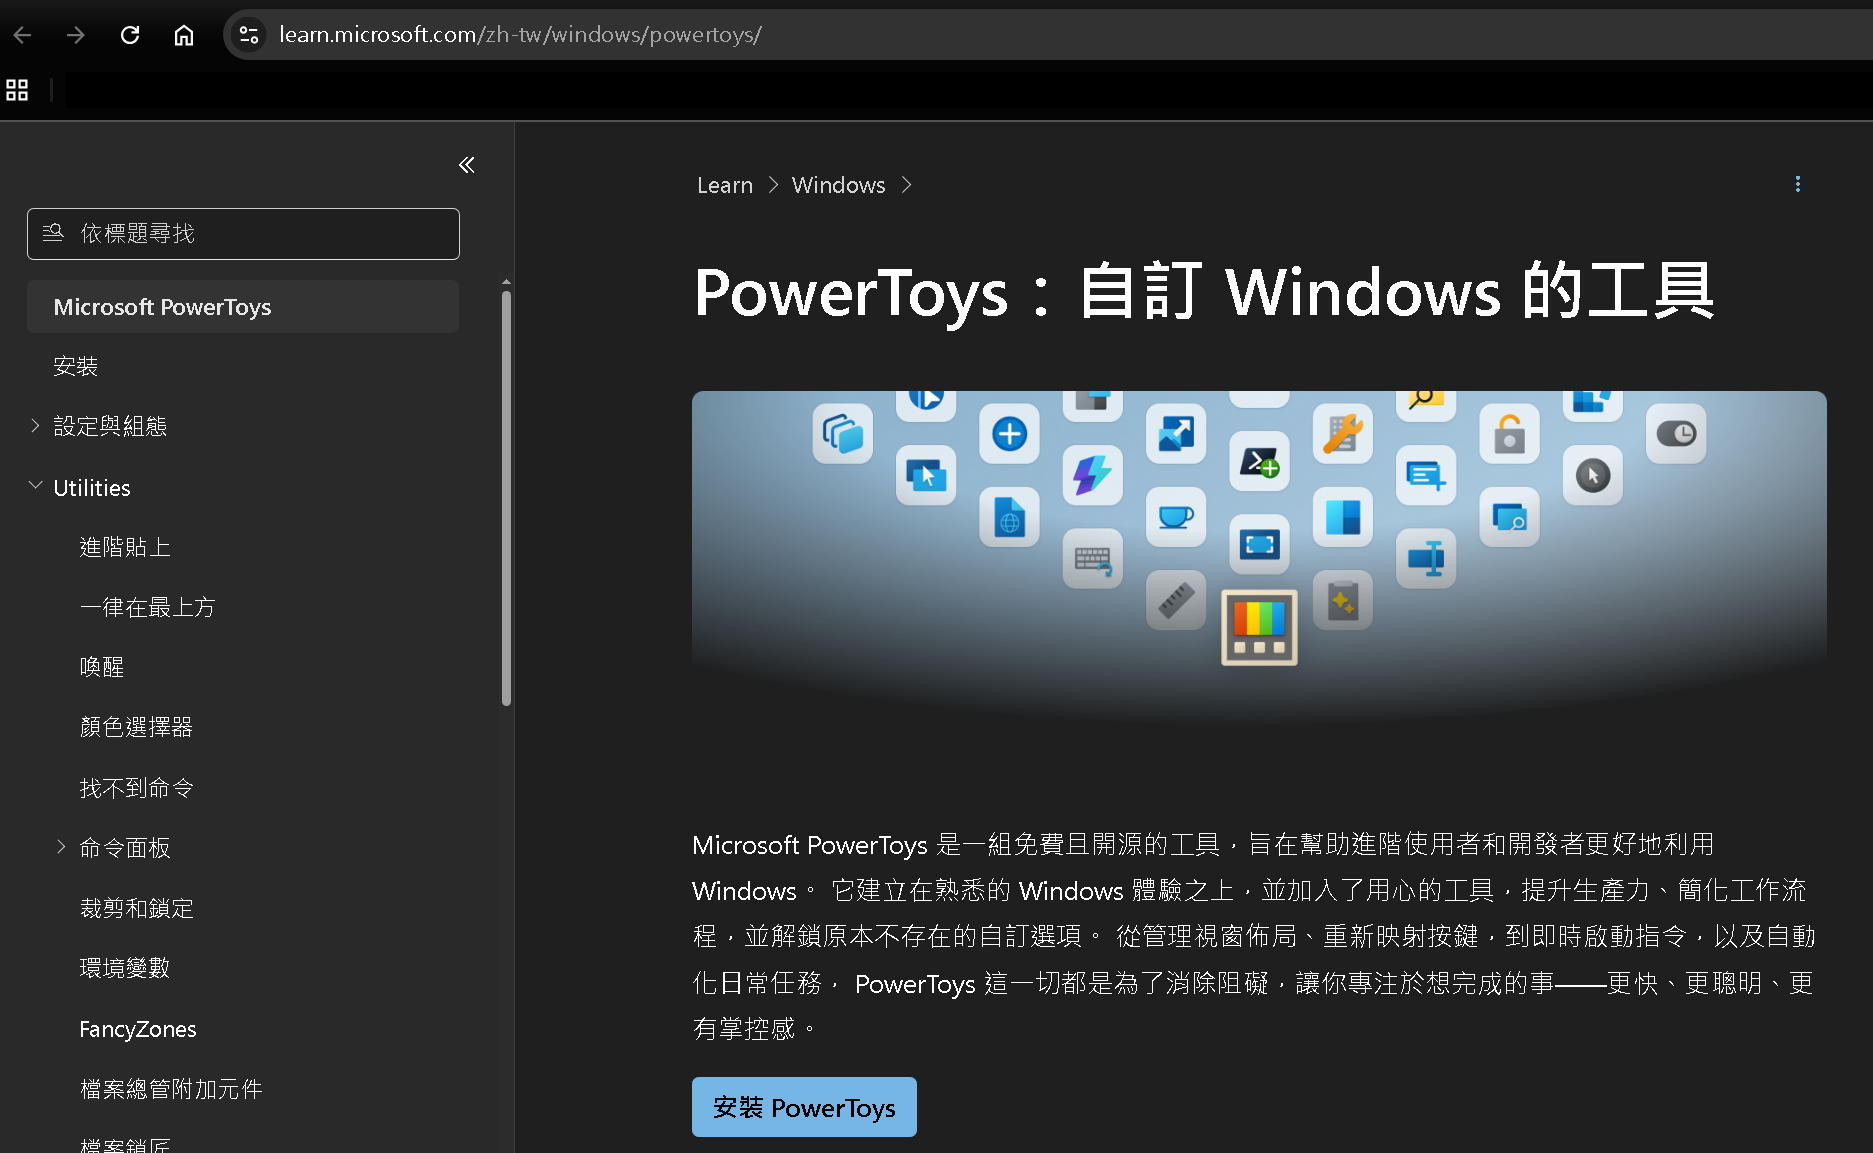Click the 安裝 PowerToys button

click(x=804, y=1107)
